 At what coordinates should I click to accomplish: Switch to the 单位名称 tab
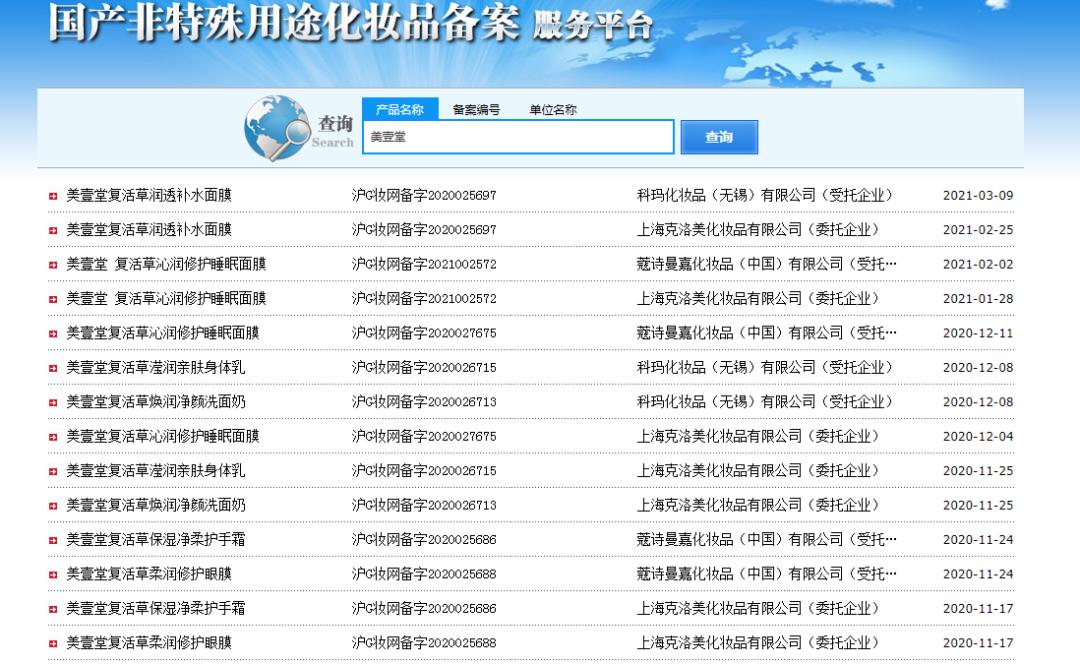pyautogui.click(x=553, y=110)
